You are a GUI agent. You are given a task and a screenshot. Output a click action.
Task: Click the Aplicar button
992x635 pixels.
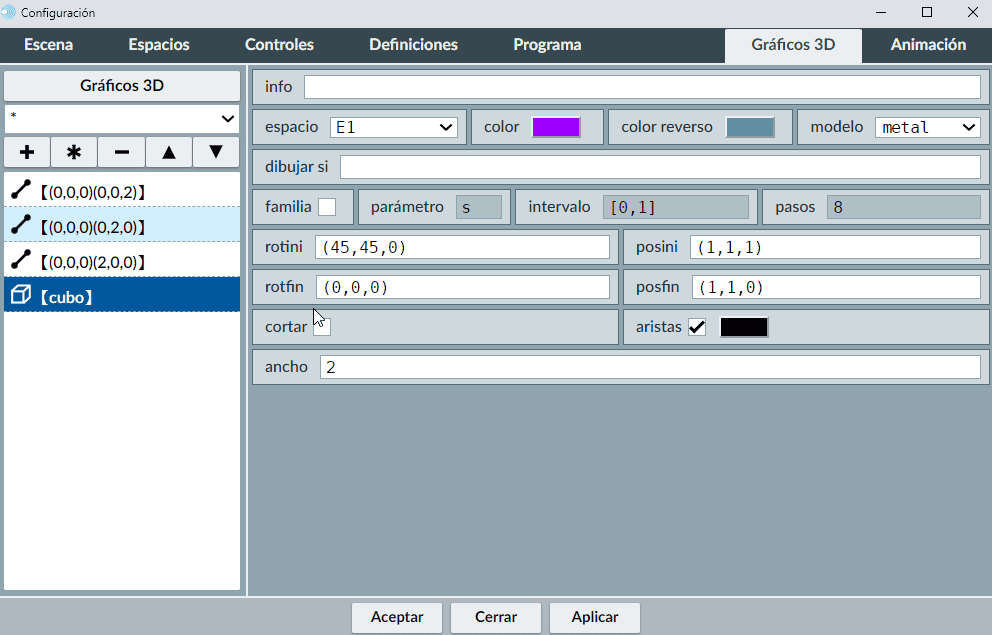595,617
